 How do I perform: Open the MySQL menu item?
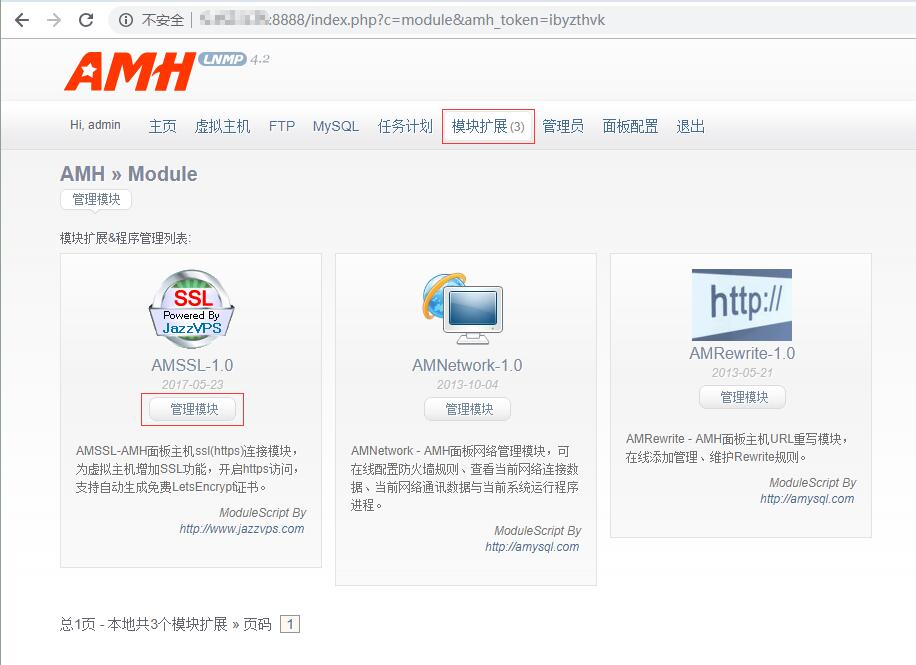click(x=335, y=126)
